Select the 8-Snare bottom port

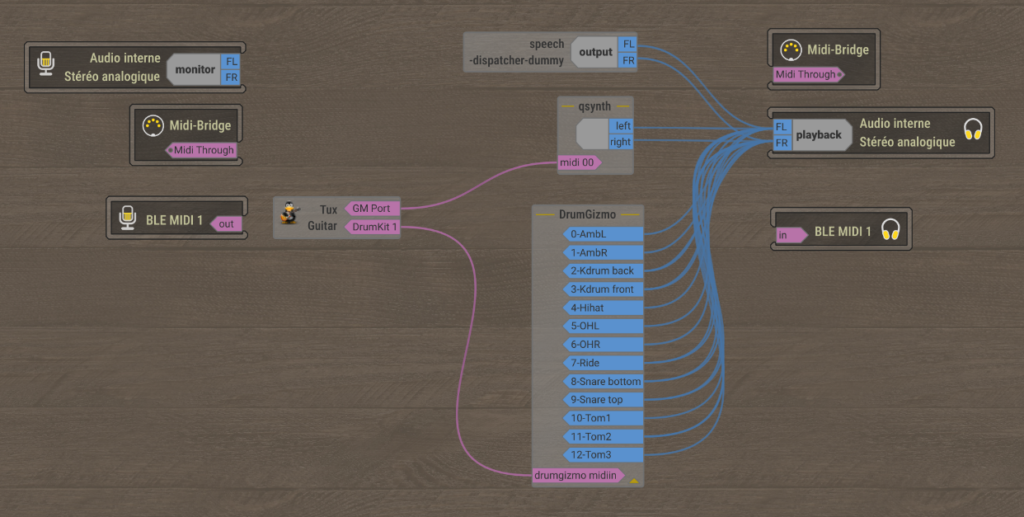click(603, 381)
